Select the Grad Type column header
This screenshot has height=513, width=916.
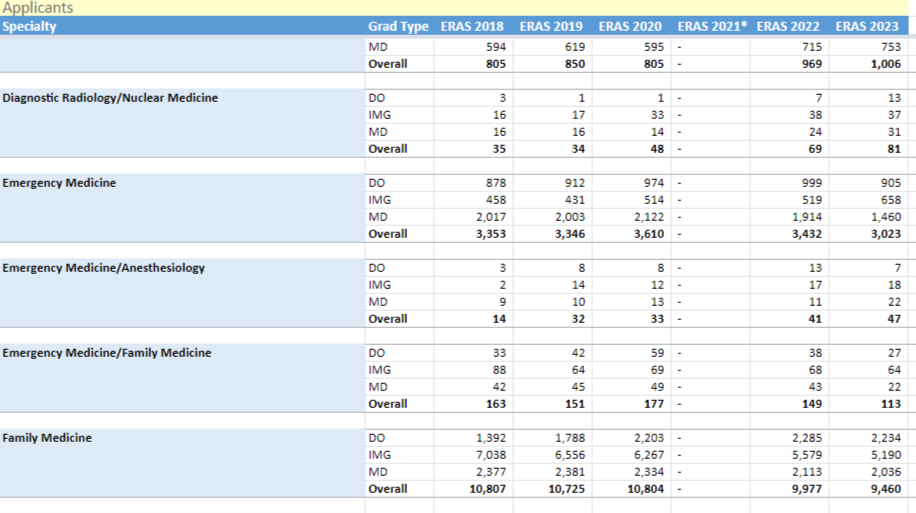pos(398,26)
